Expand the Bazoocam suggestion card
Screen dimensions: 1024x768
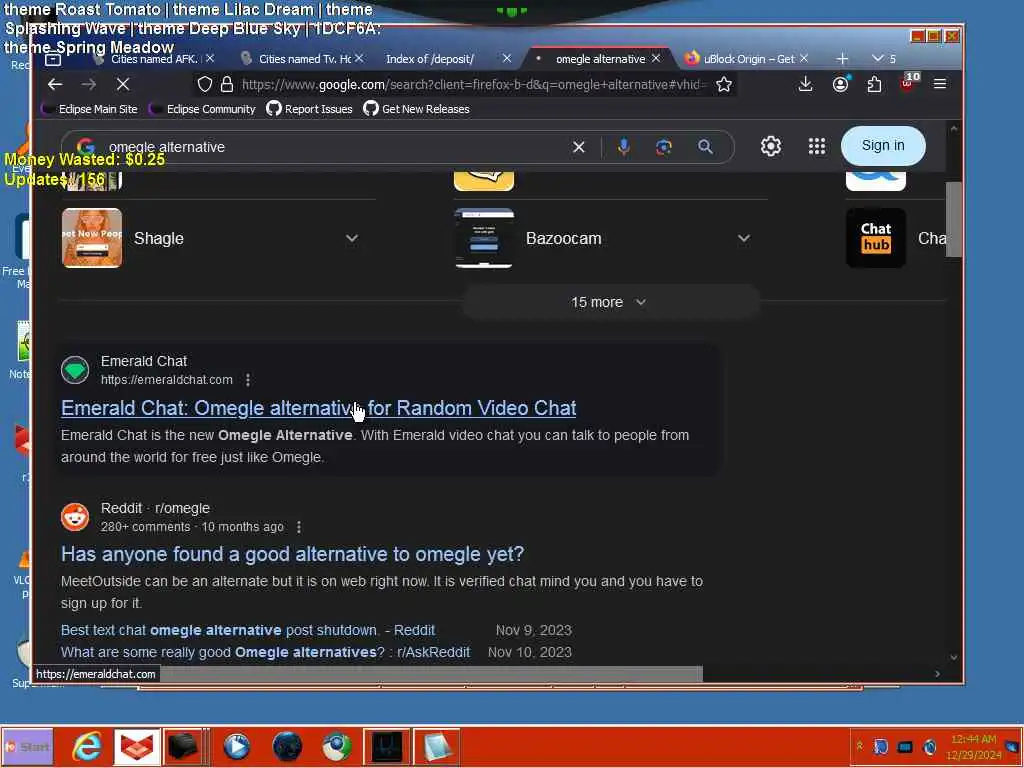point(744,238)
